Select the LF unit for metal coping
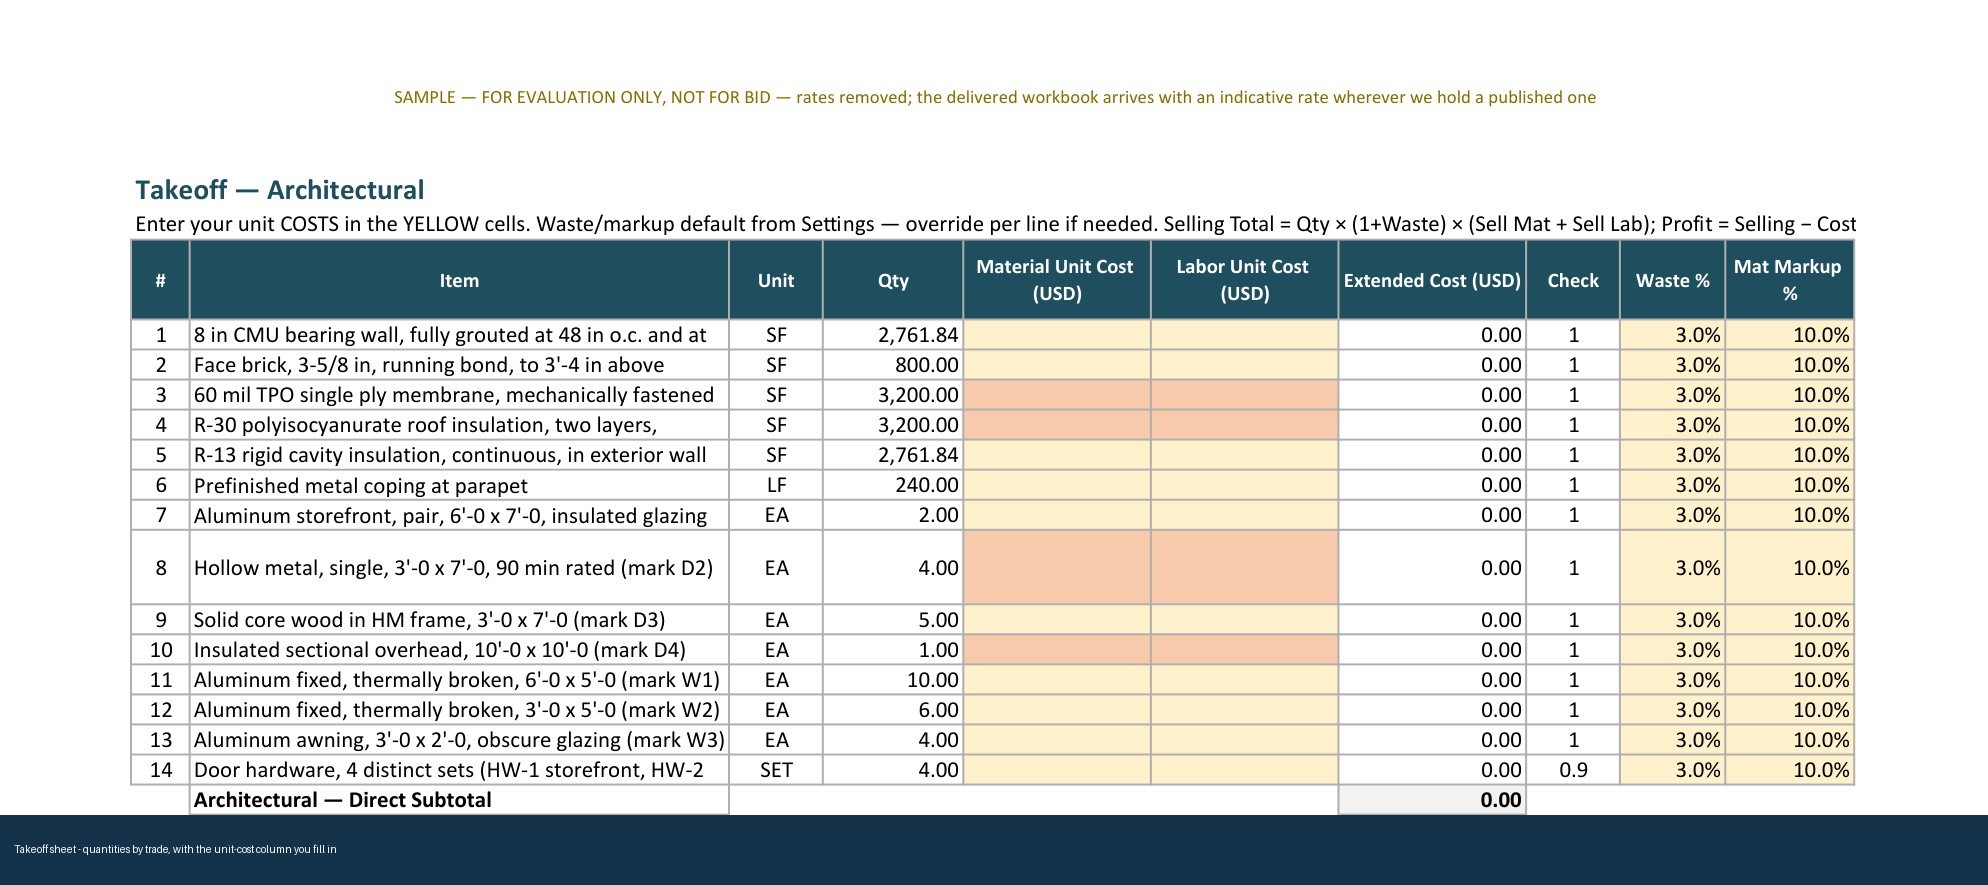1988x885 pixels. coord(776,485)
